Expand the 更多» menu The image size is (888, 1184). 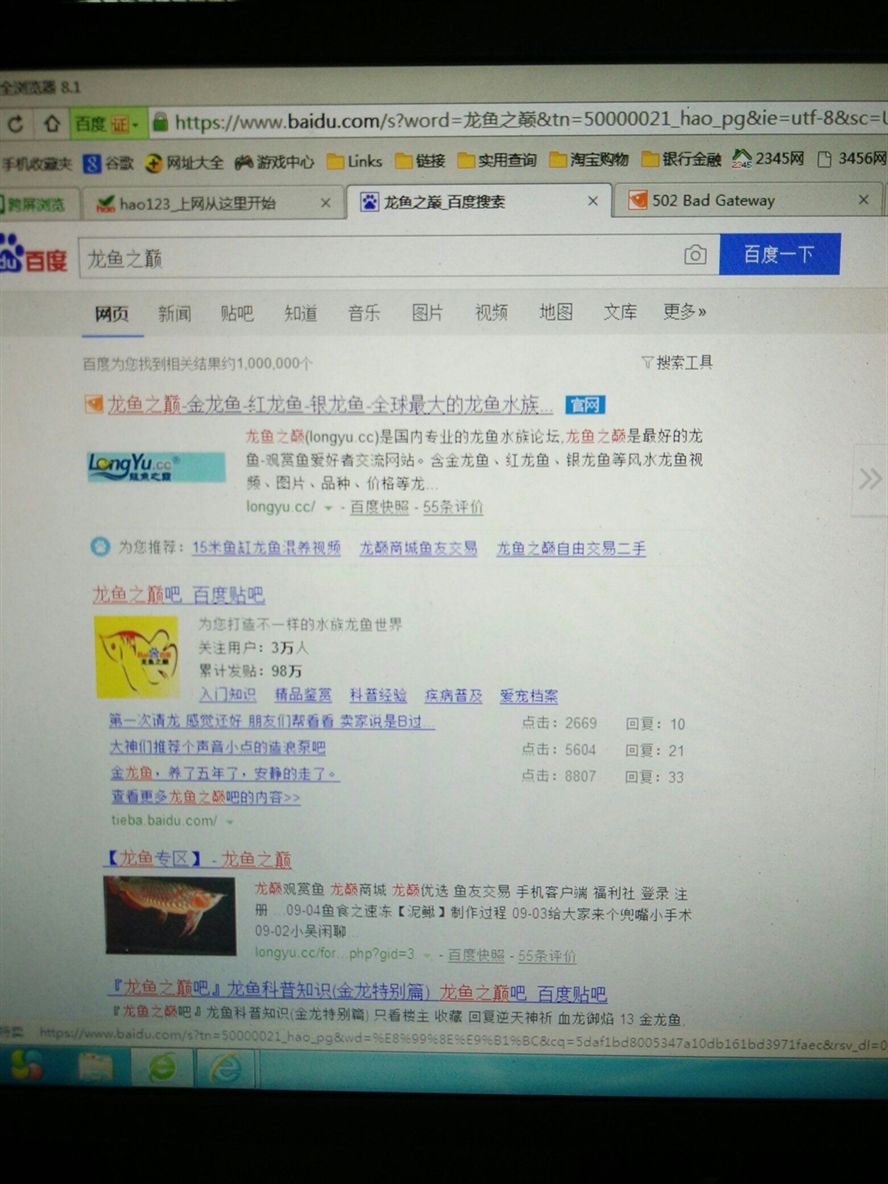click(x=685, y=311)
